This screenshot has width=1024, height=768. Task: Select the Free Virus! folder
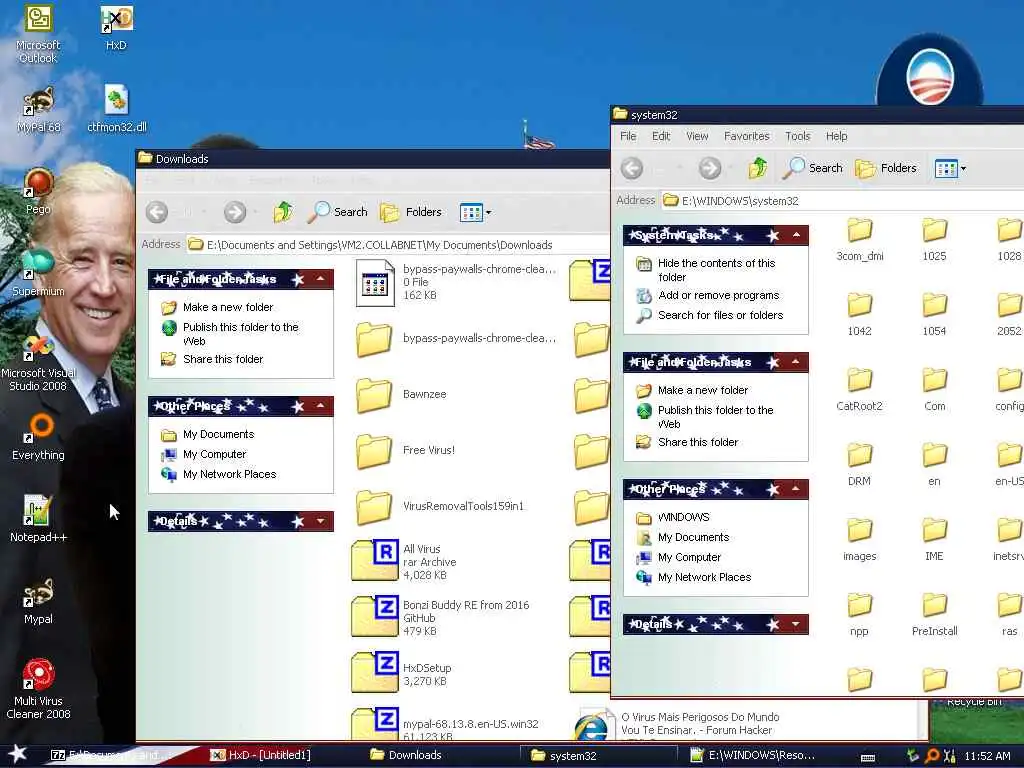pos(406,450)
